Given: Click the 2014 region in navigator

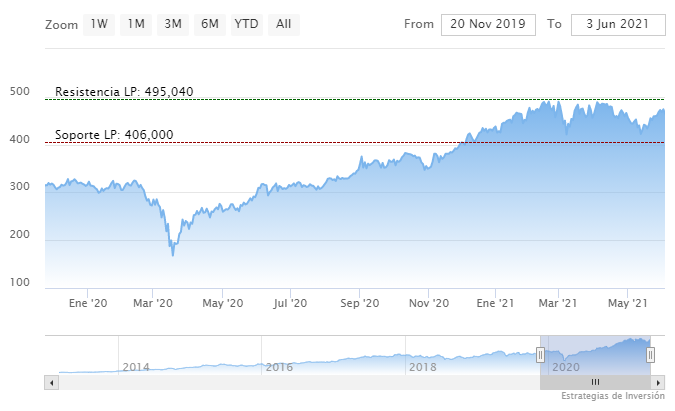Looking at the screenshot, I should click(136, 367).
